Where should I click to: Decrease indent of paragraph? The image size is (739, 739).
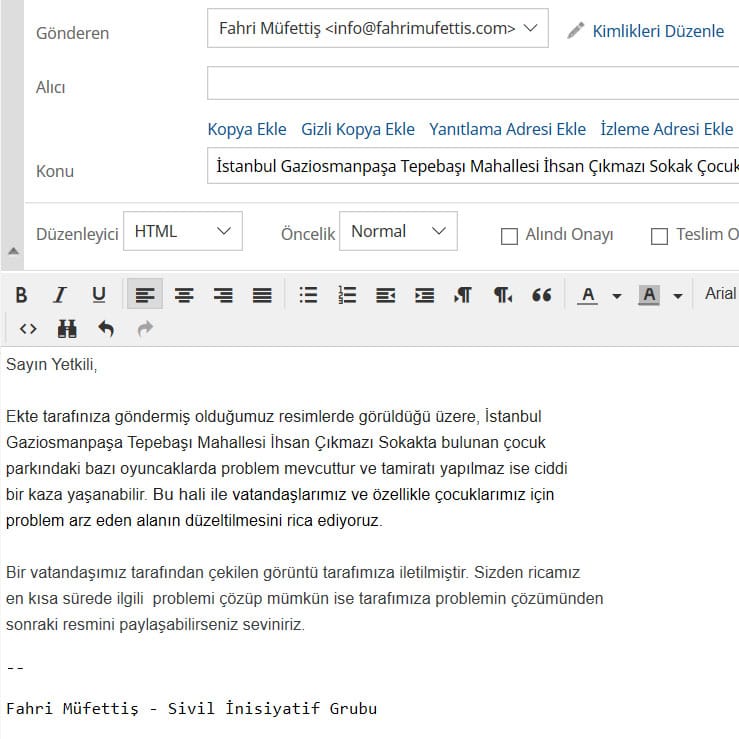pyautogui.click(x=386, y=296)
